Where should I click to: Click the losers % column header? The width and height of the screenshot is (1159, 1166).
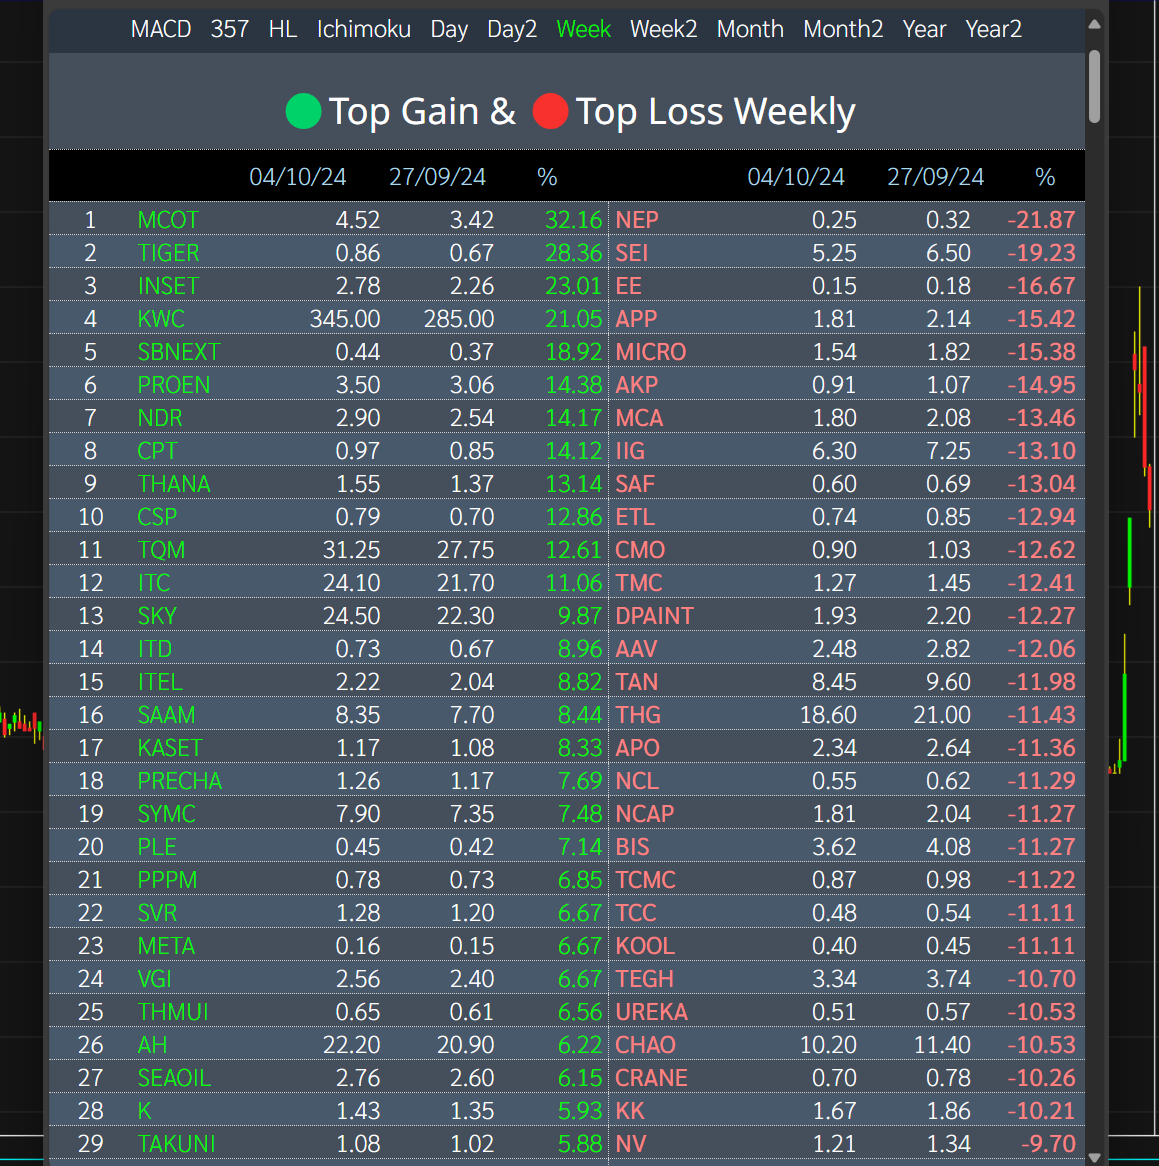tap(1045, 177)
